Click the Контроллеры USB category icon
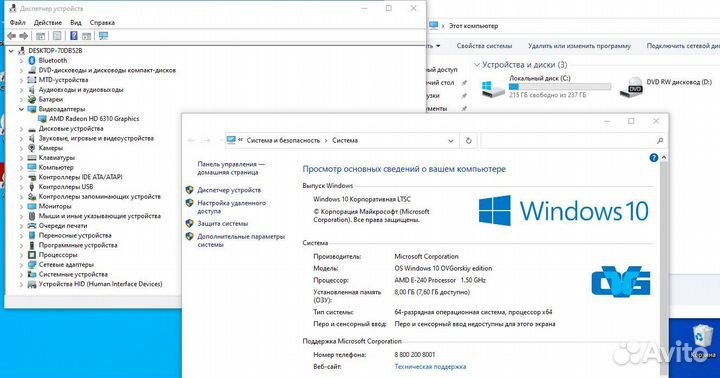Image resolution: width=720 pixels, height=378 pixels. click(x=32, y=187)
